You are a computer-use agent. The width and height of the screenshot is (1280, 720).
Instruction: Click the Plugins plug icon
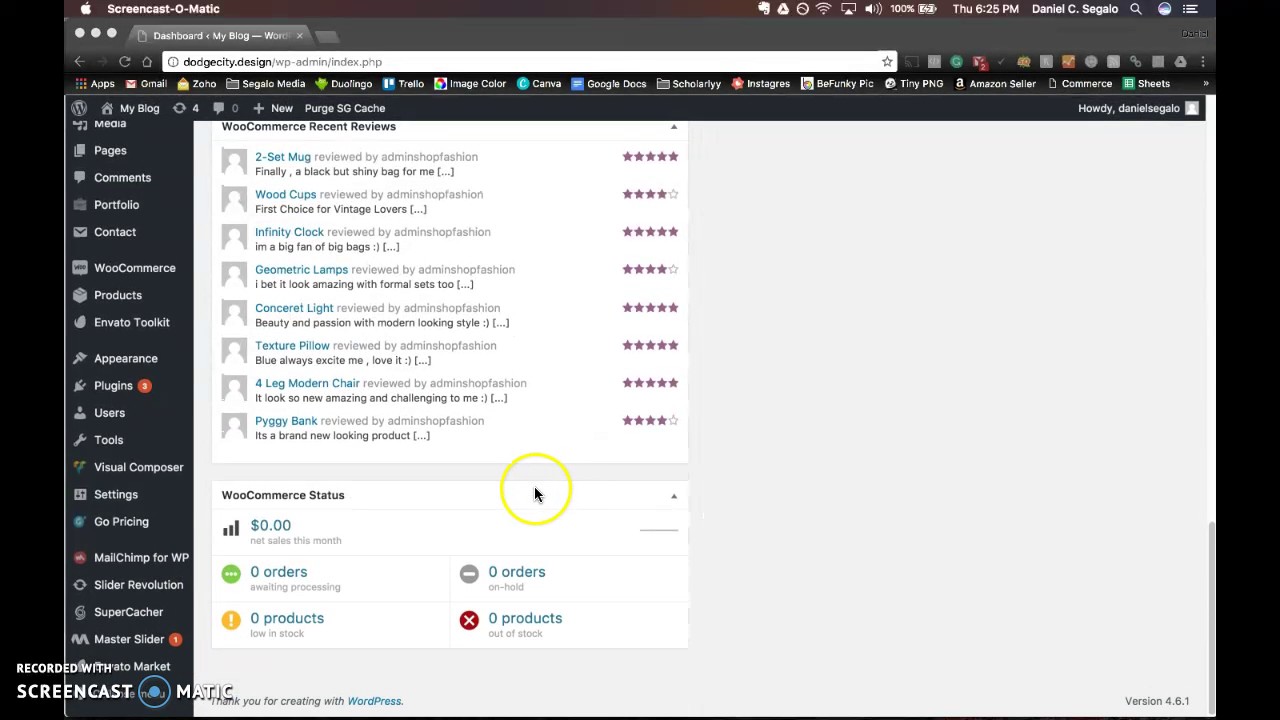(80, 385)
